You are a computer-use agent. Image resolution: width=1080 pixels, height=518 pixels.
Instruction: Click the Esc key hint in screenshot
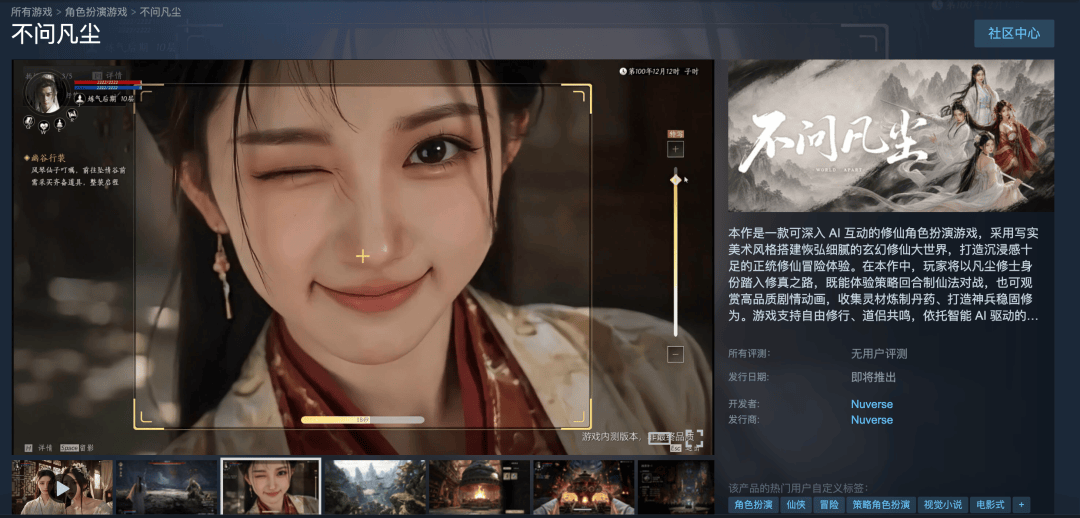click(675, 448)
